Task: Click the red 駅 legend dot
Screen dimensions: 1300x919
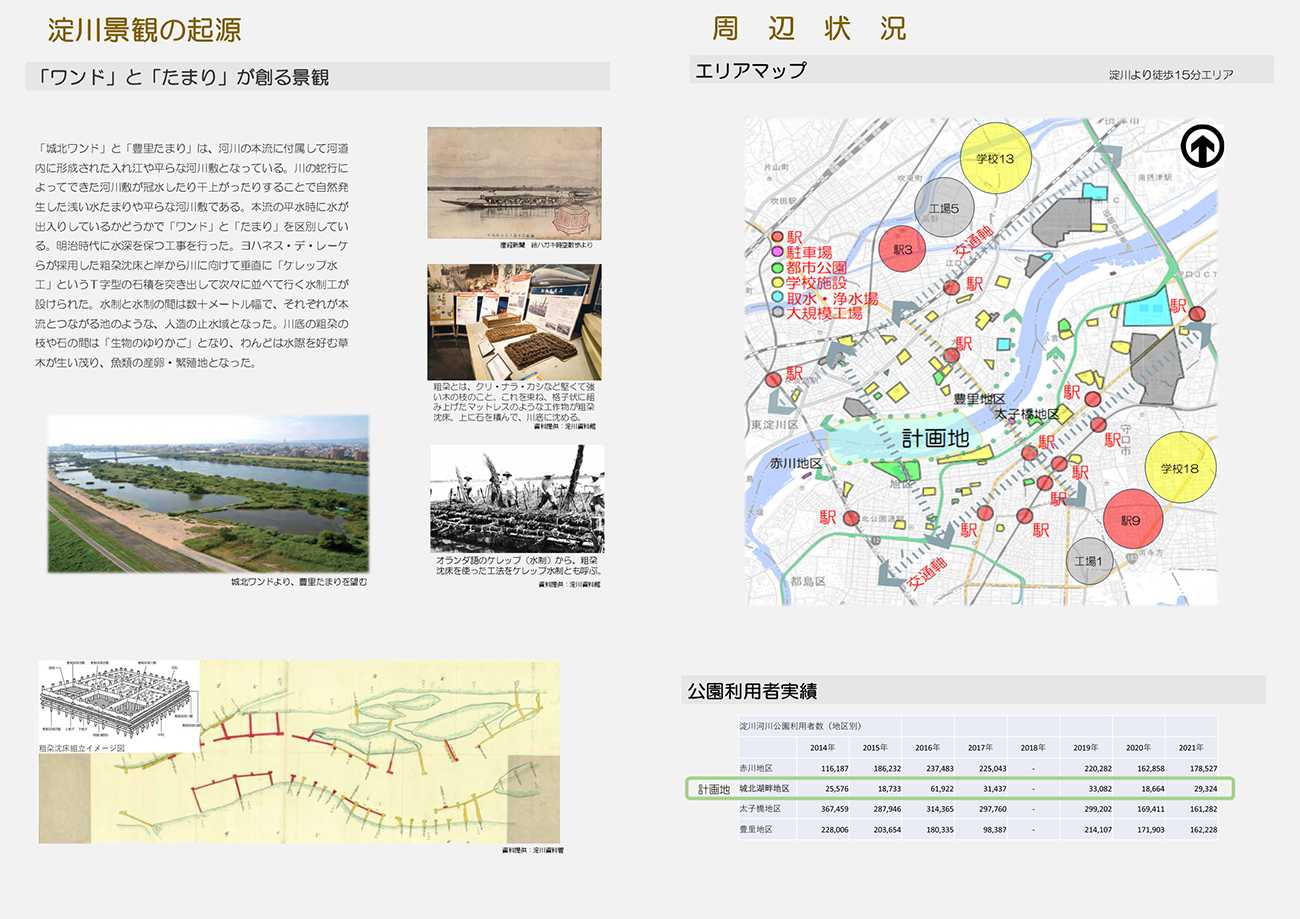Action: pyautogui.click(x=775, y=236)
